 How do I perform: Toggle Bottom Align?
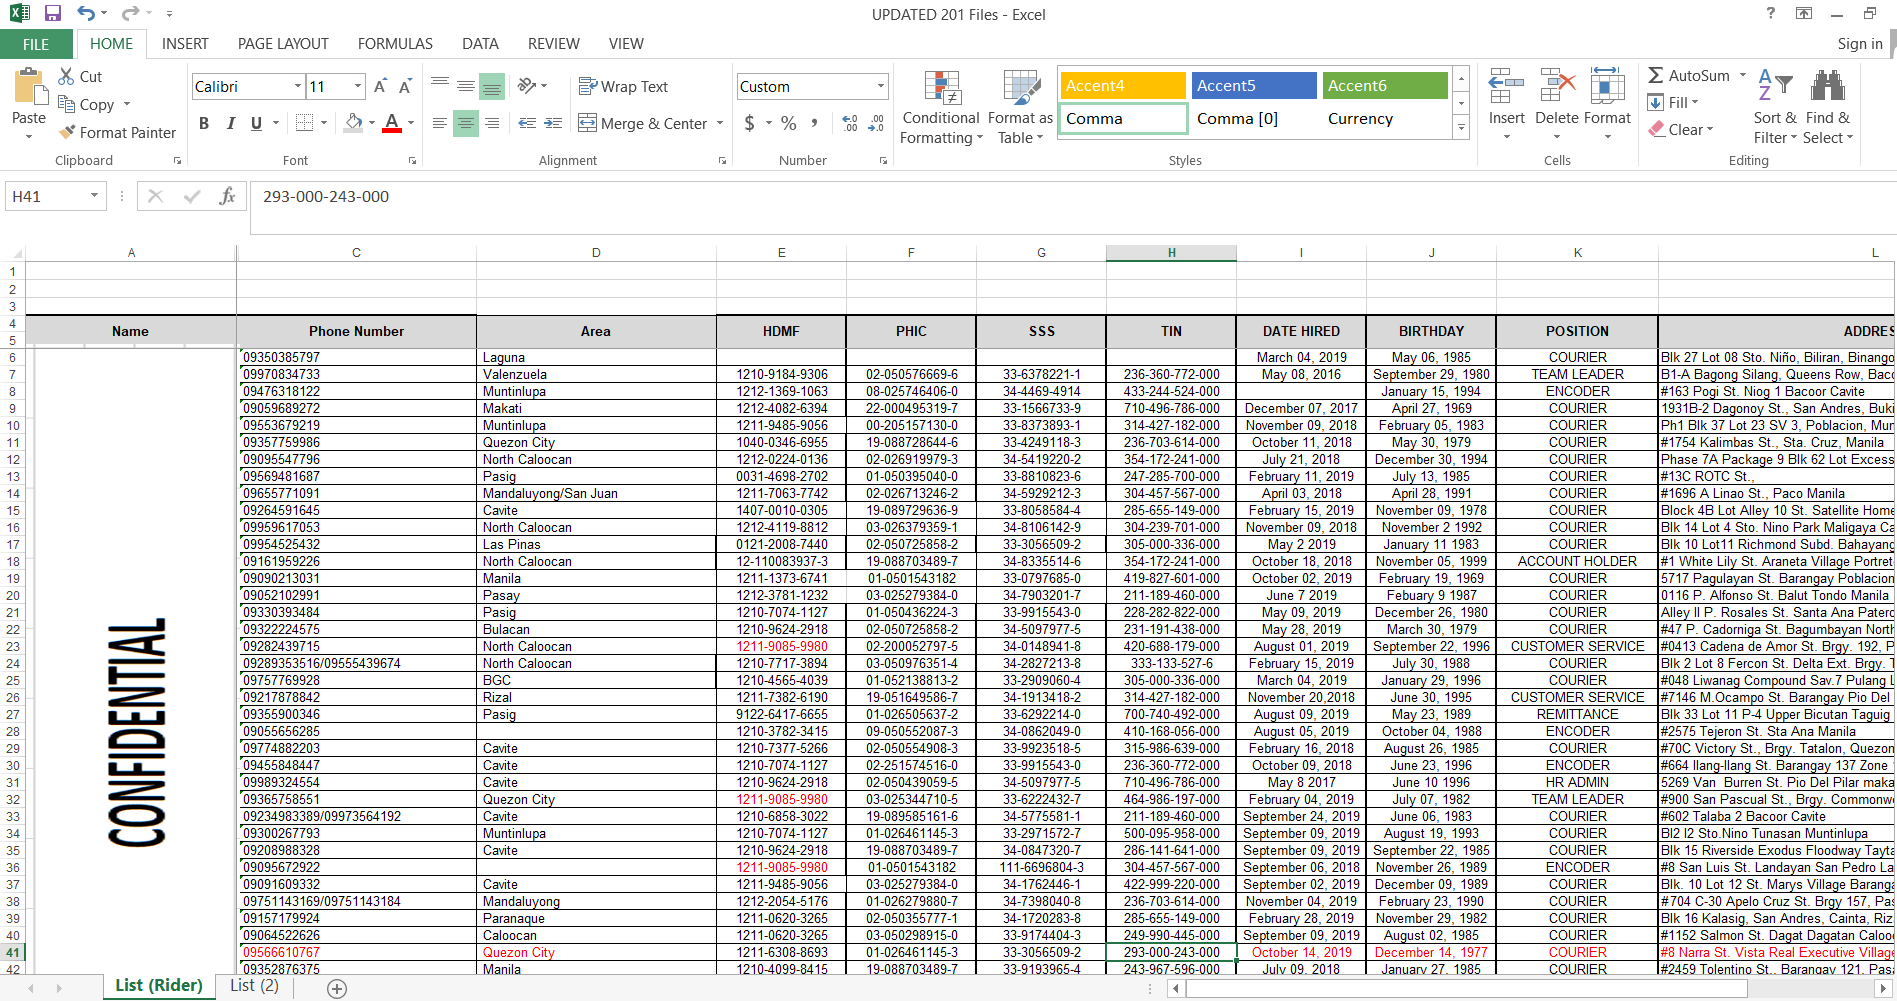click(x=492, y=86)
